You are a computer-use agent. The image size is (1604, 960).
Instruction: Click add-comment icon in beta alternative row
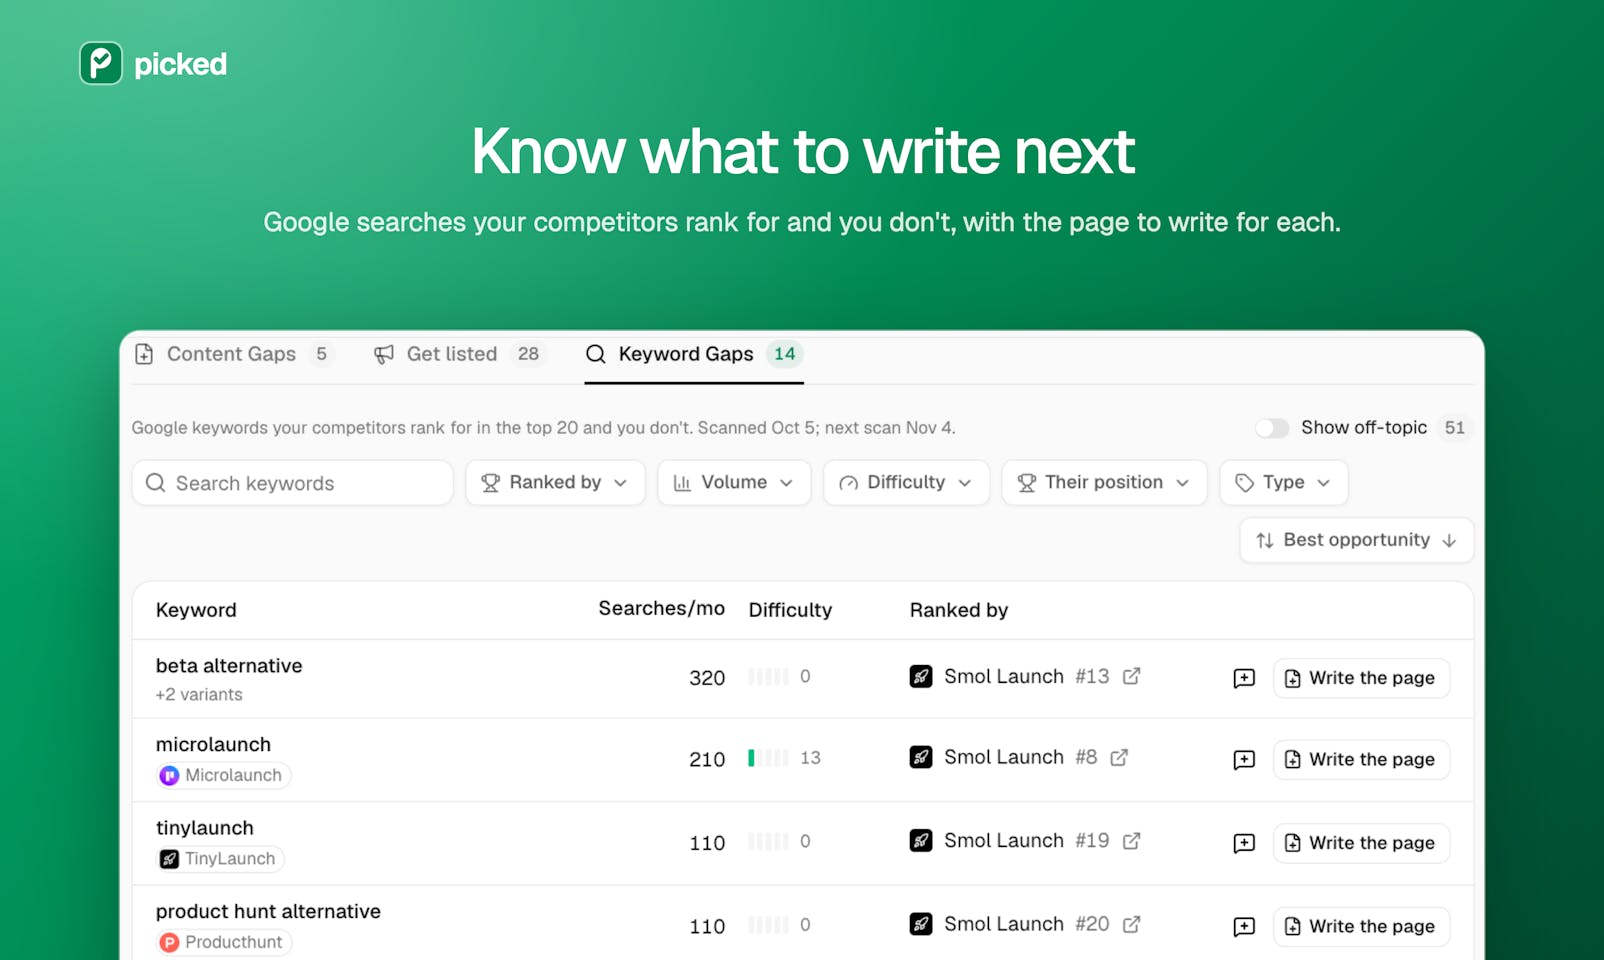1244,678
